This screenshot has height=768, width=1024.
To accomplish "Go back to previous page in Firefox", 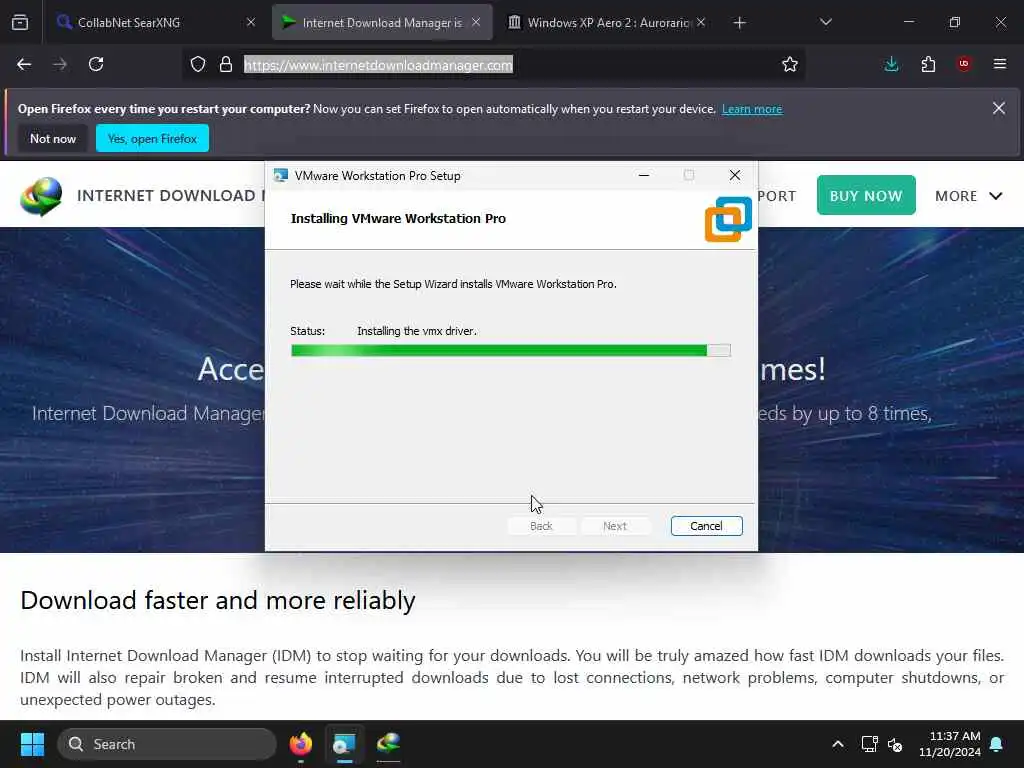I will click(x=24, y=64).
